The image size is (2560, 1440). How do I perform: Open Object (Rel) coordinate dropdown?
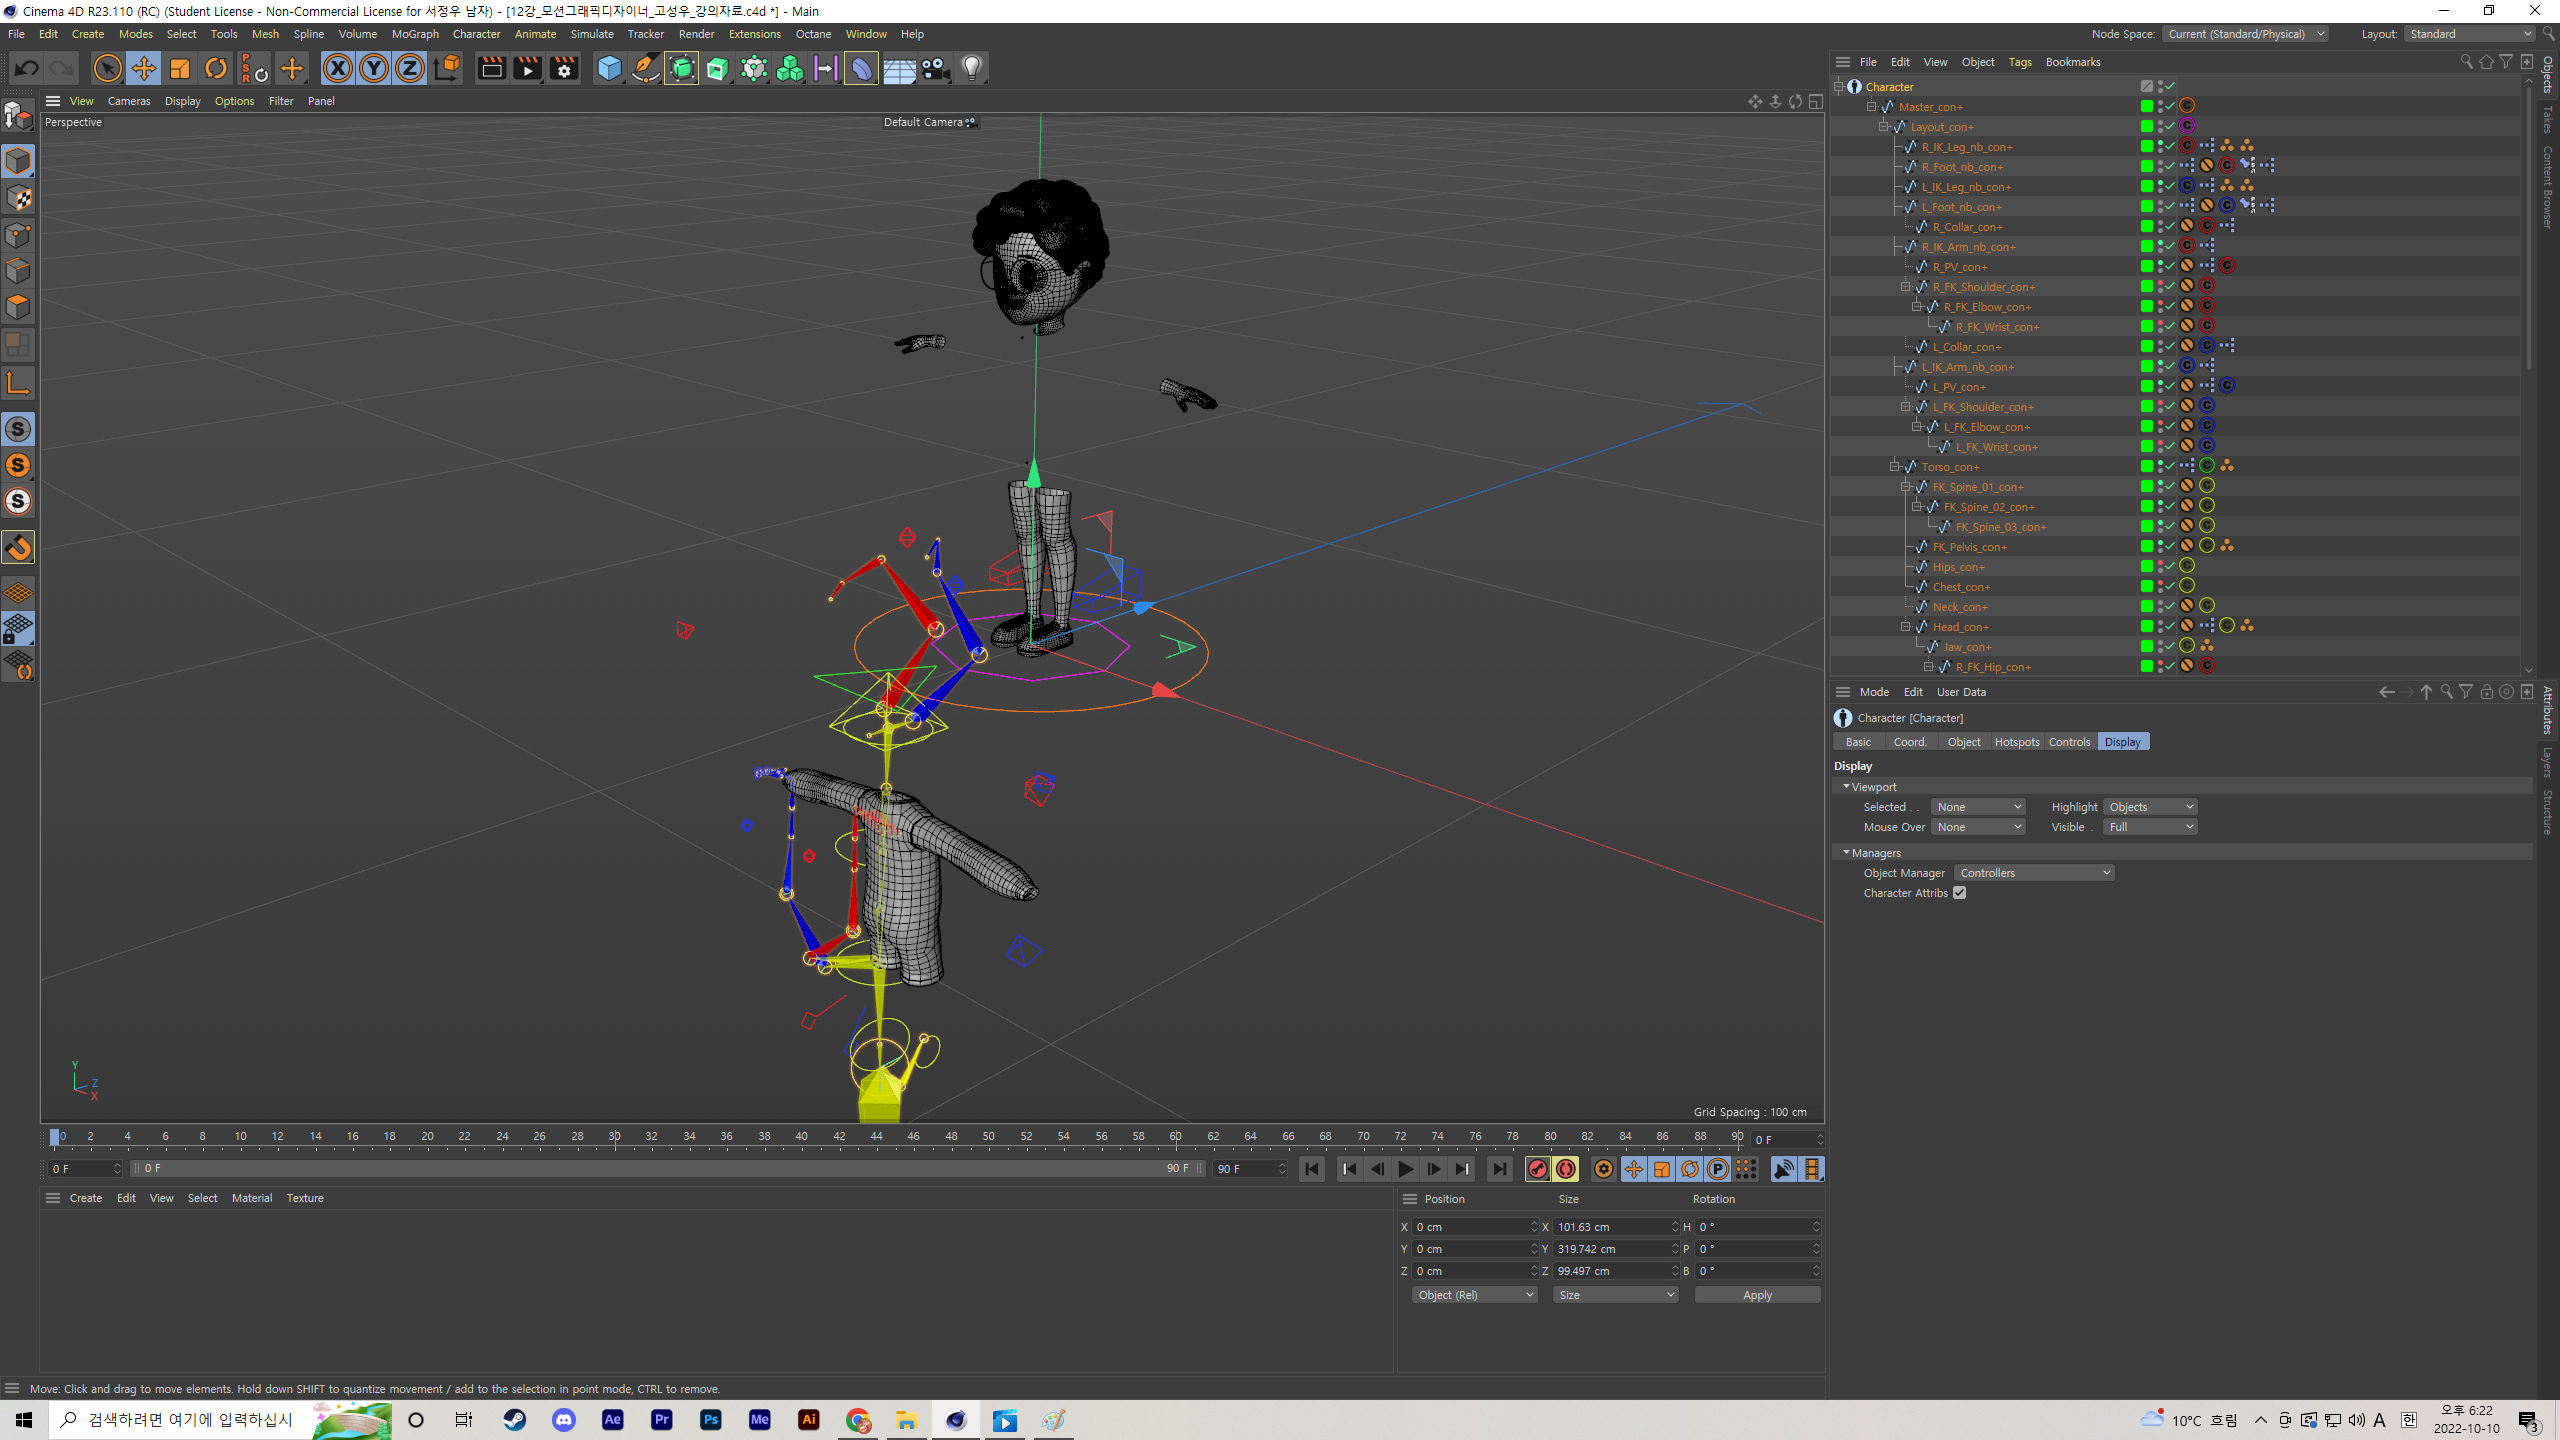click(1475, 1295)
